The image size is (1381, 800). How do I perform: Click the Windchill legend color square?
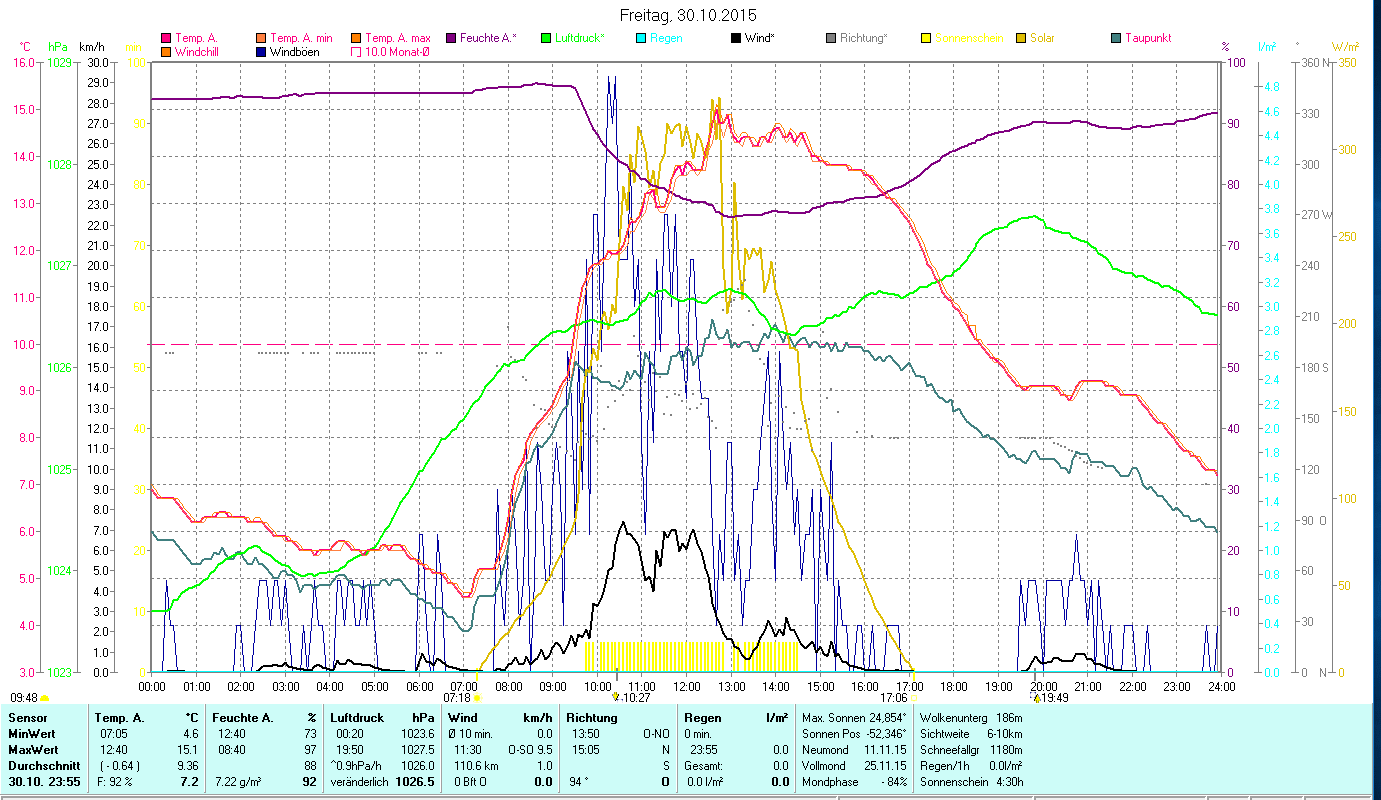click(x=166, y=52)
